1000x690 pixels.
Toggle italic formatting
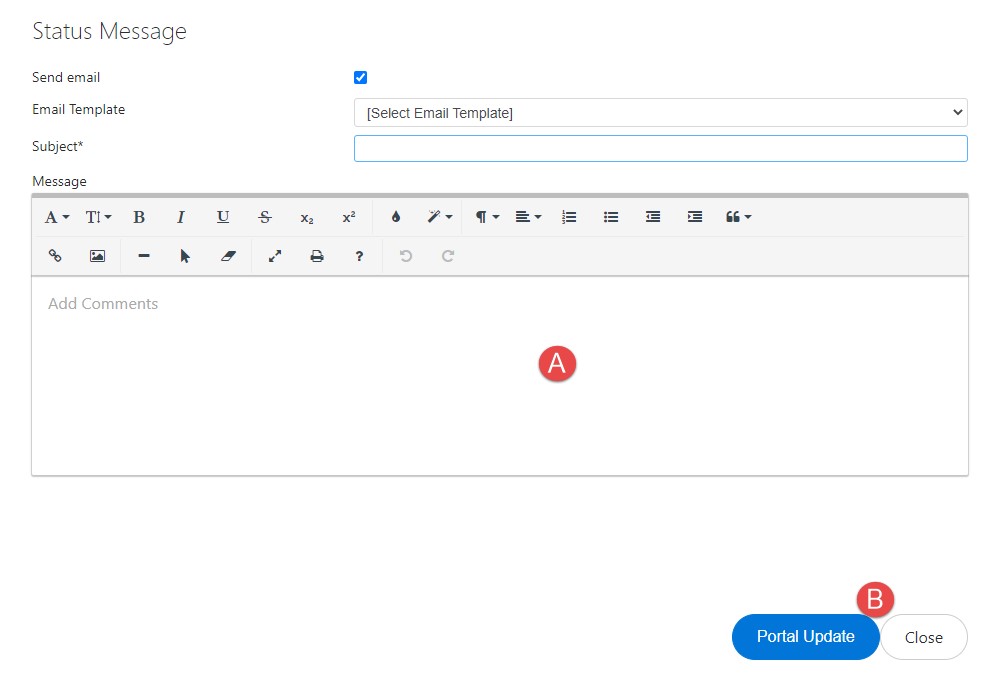click(180, 217)
